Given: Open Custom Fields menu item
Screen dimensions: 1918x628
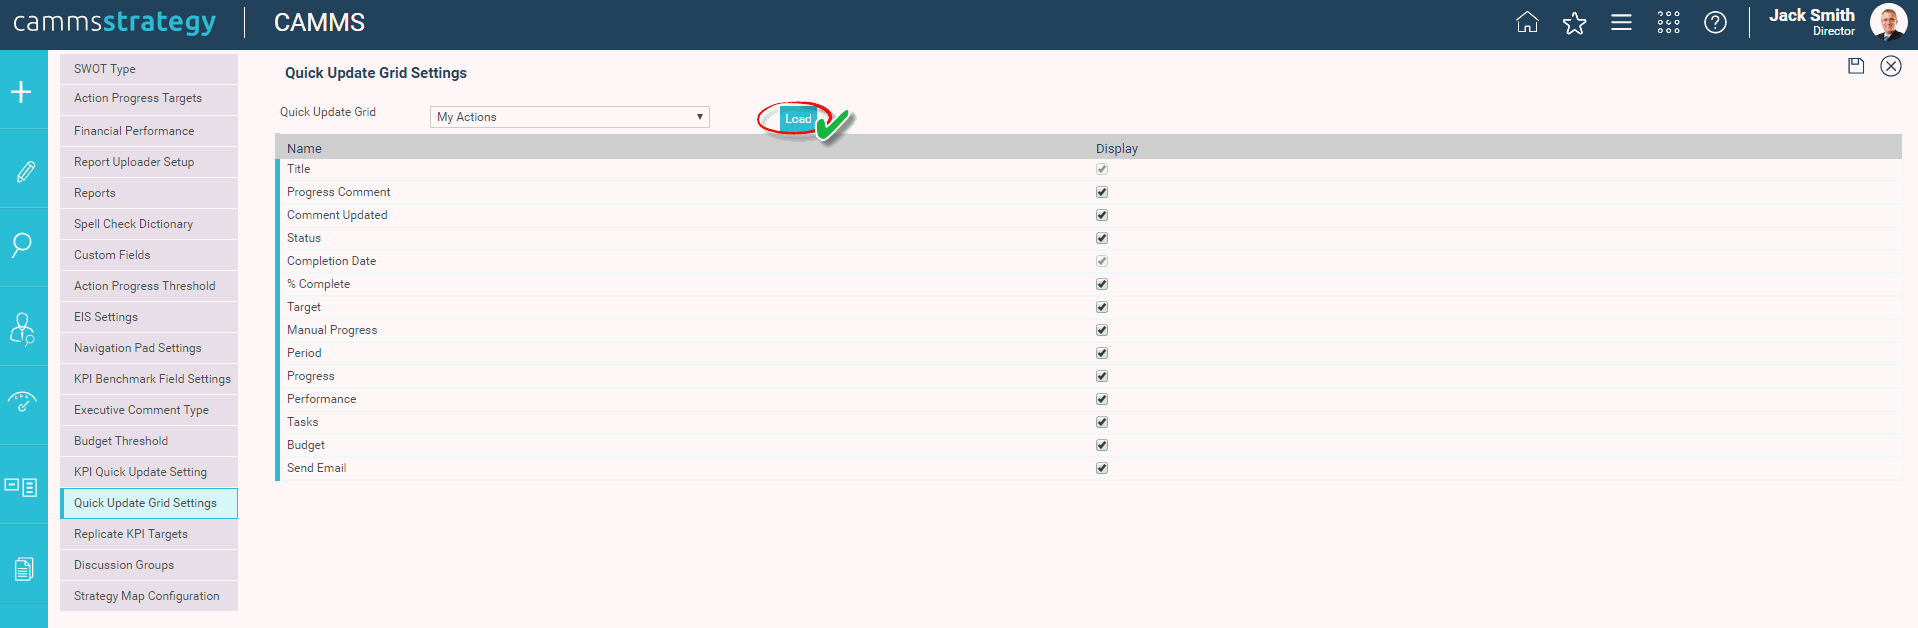Looking at the screenshot, I should click(x=149, y=255).
